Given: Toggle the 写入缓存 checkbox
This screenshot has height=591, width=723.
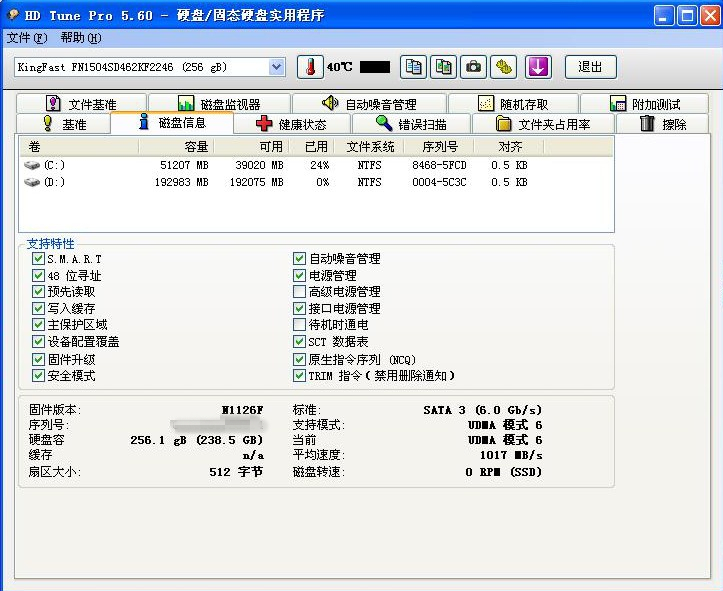Looking at the screenshot, I should [38, 308].
